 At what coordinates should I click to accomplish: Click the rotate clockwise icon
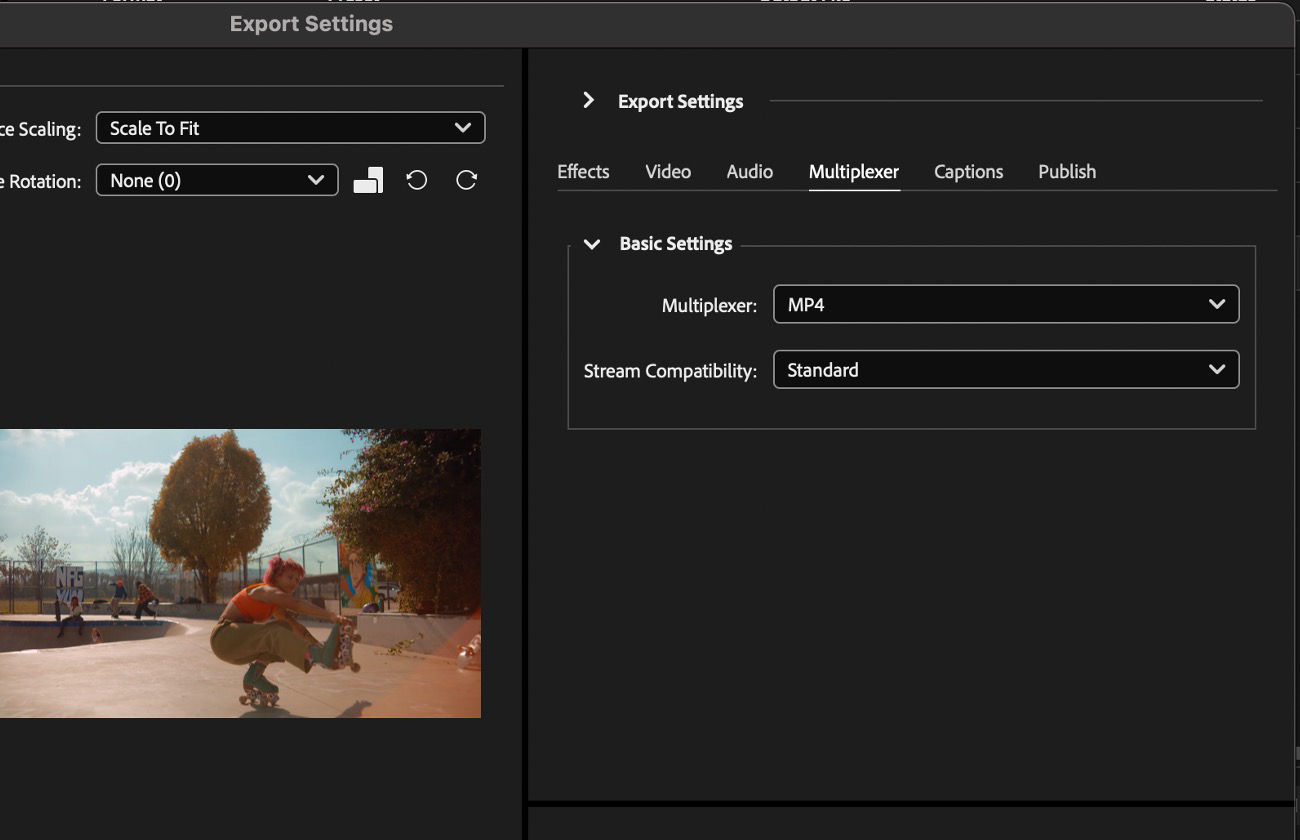click(x=466, y=180)
